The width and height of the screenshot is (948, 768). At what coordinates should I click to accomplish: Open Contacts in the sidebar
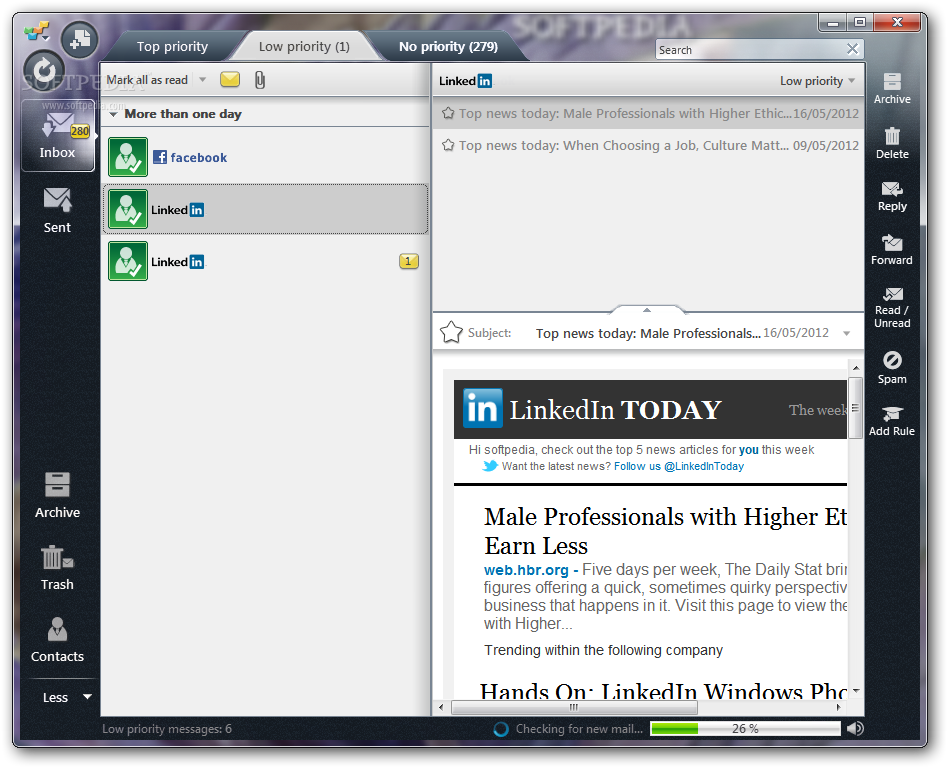57,640
